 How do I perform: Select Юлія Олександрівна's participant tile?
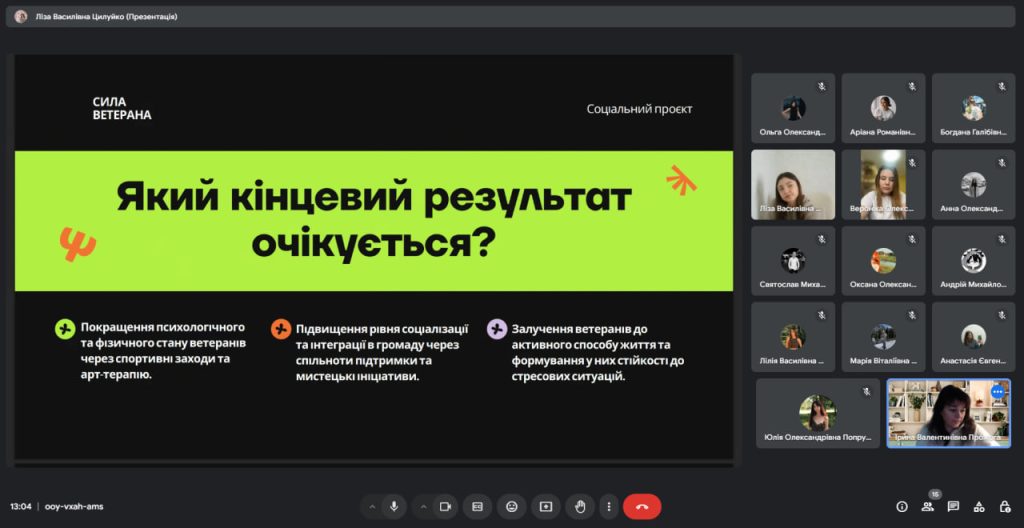pyautogui.click(x=817, y=413)
